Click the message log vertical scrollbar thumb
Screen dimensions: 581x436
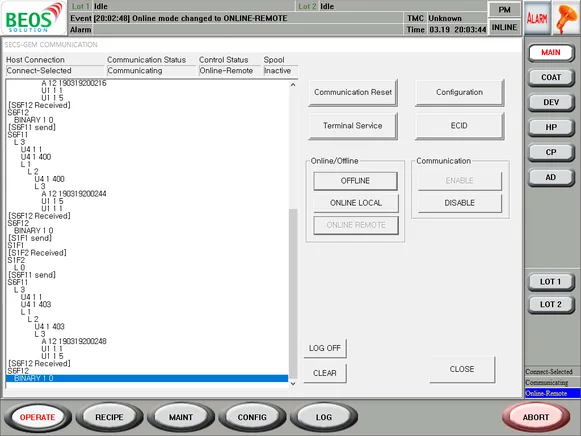[293, 294]
